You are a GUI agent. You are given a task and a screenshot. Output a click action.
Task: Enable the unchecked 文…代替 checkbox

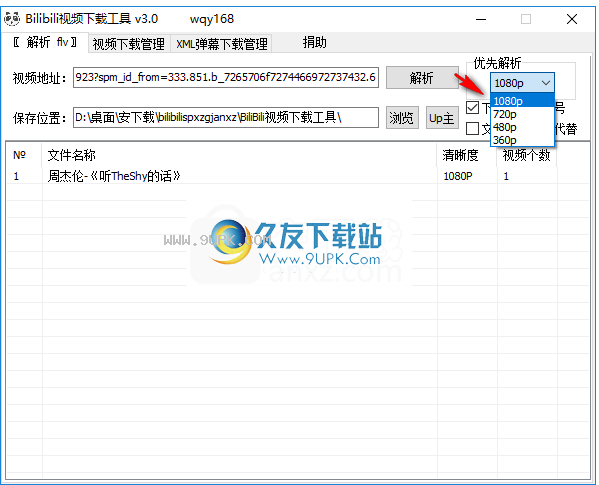click(x=473, y=128)
